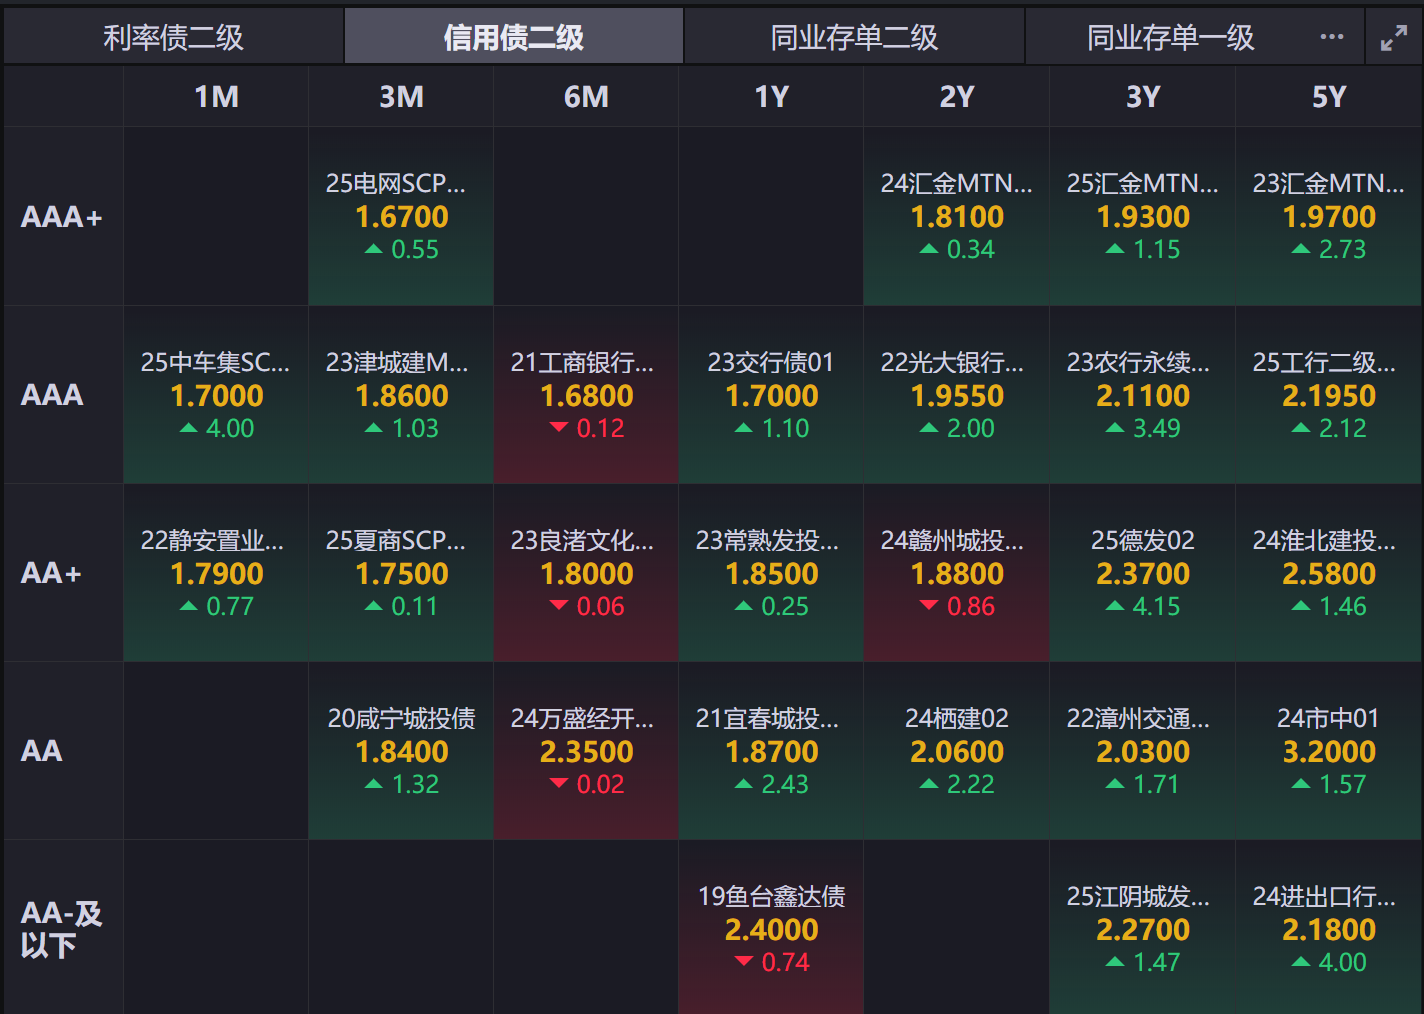This screenshot has width=1424, height=1014.
Task: Open bond 23津城建M... at 1.8600
Action: 401,395
